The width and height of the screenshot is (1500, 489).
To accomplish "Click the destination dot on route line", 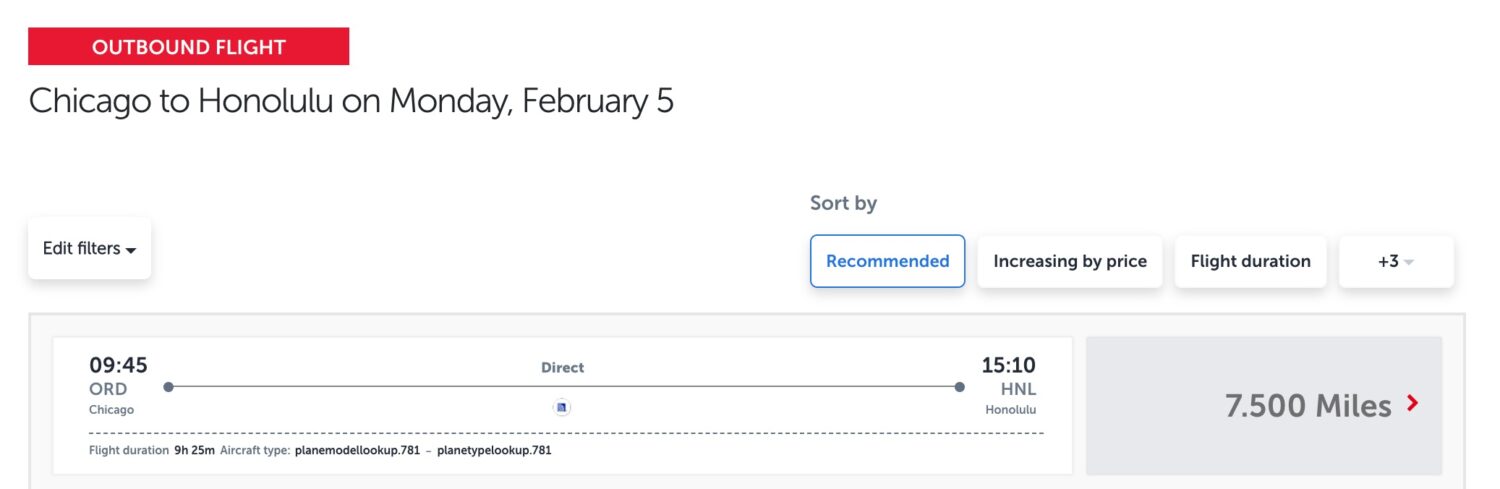I will coord(959,387).
